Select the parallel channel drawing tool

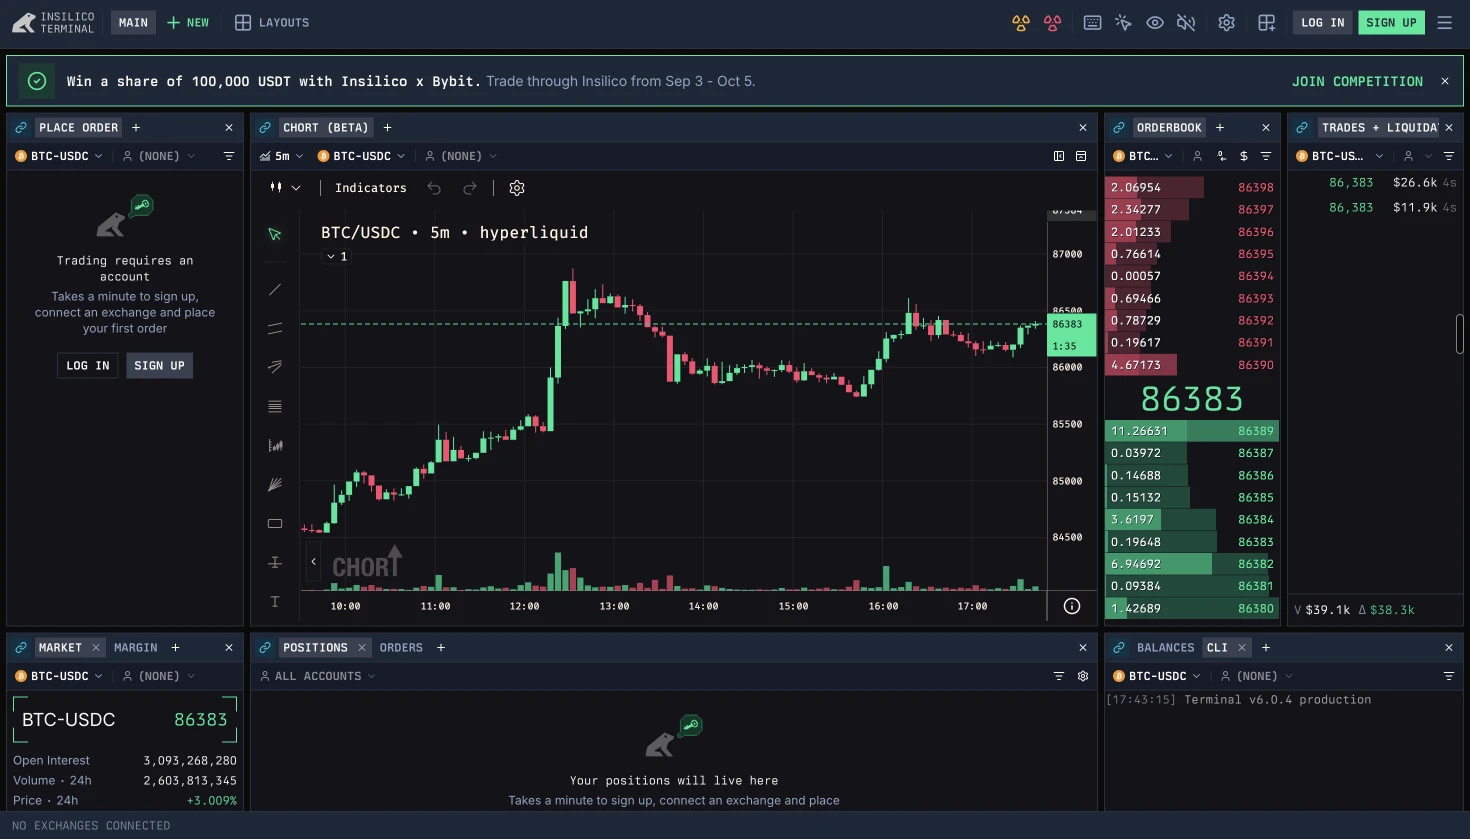click(x=275, y=328)
